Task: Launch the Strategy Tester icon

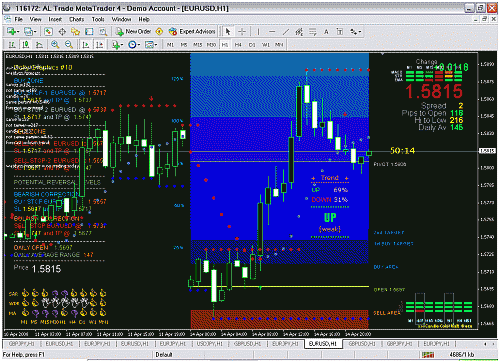Action: tap(103, 32)
